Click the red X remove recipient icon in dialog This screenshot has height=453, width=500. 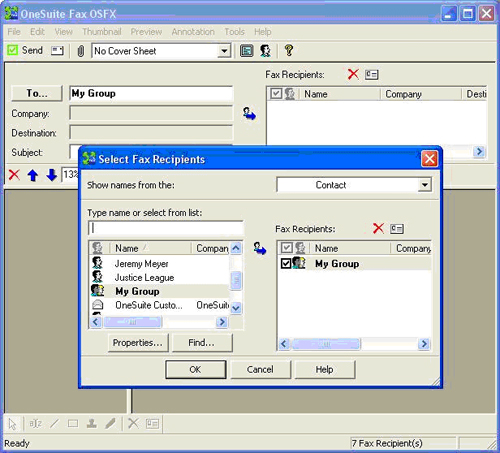pyautogui.click(x=378, y=228)
